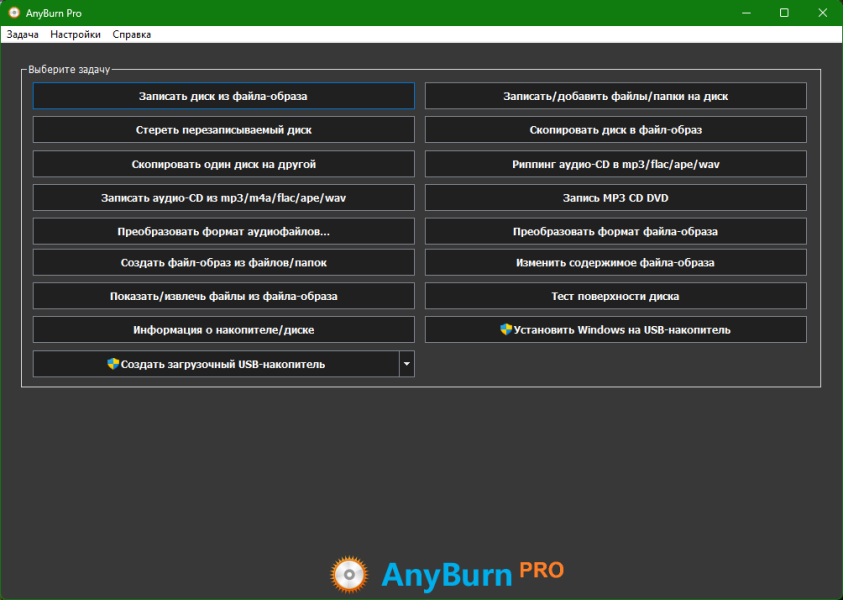Click shield icon on Установить Windows на USB-накопитель

click(x=506, y=329)
